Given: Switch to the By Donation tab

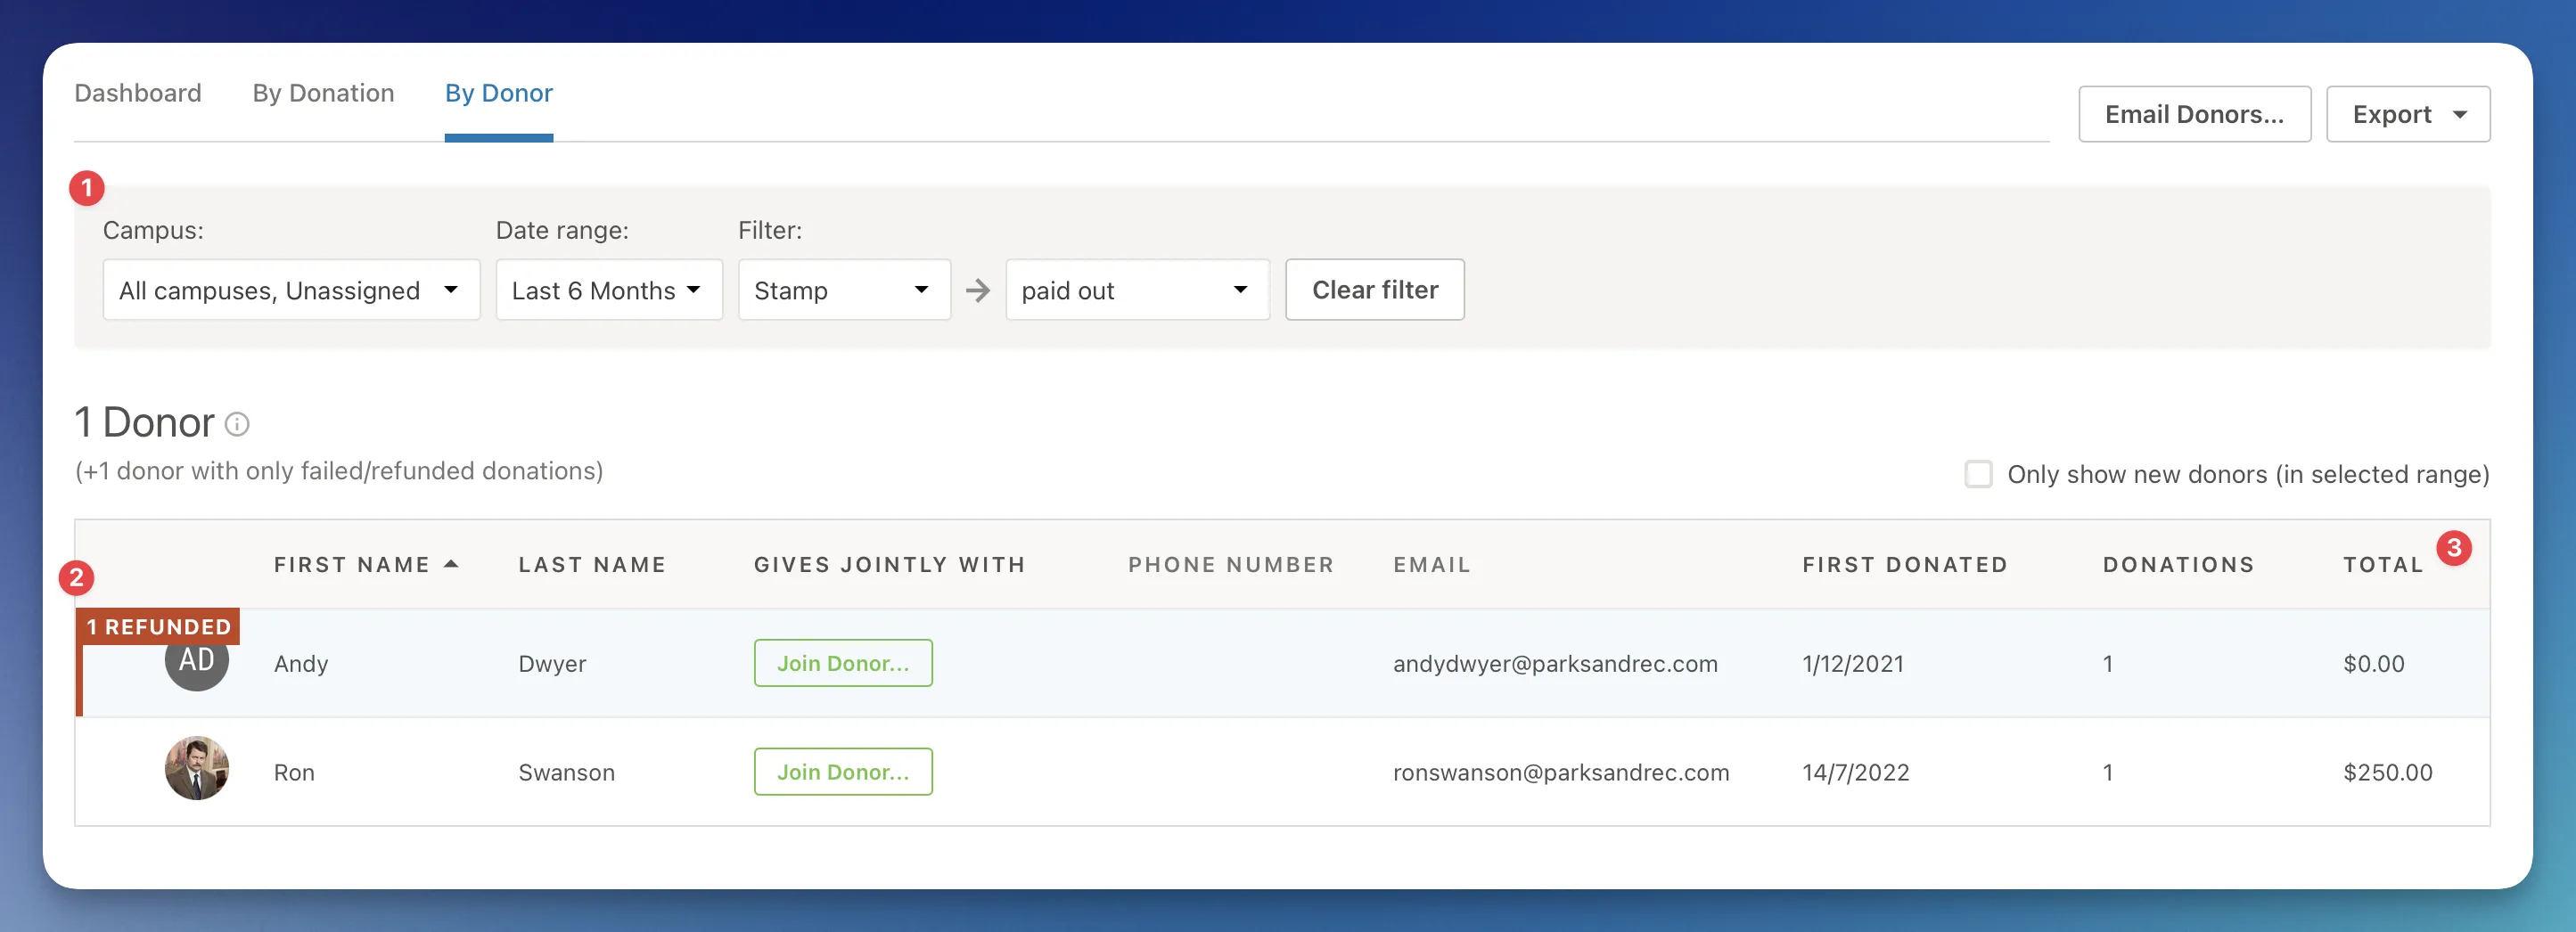Looking at the screenshot, I should point(323,93).
